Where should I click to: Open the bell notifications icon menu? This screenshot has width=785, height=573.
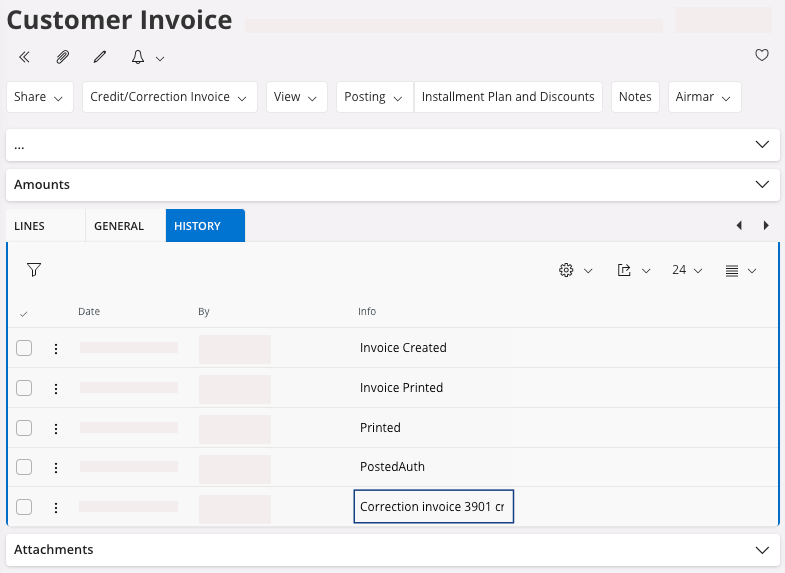tap(146, 57)
